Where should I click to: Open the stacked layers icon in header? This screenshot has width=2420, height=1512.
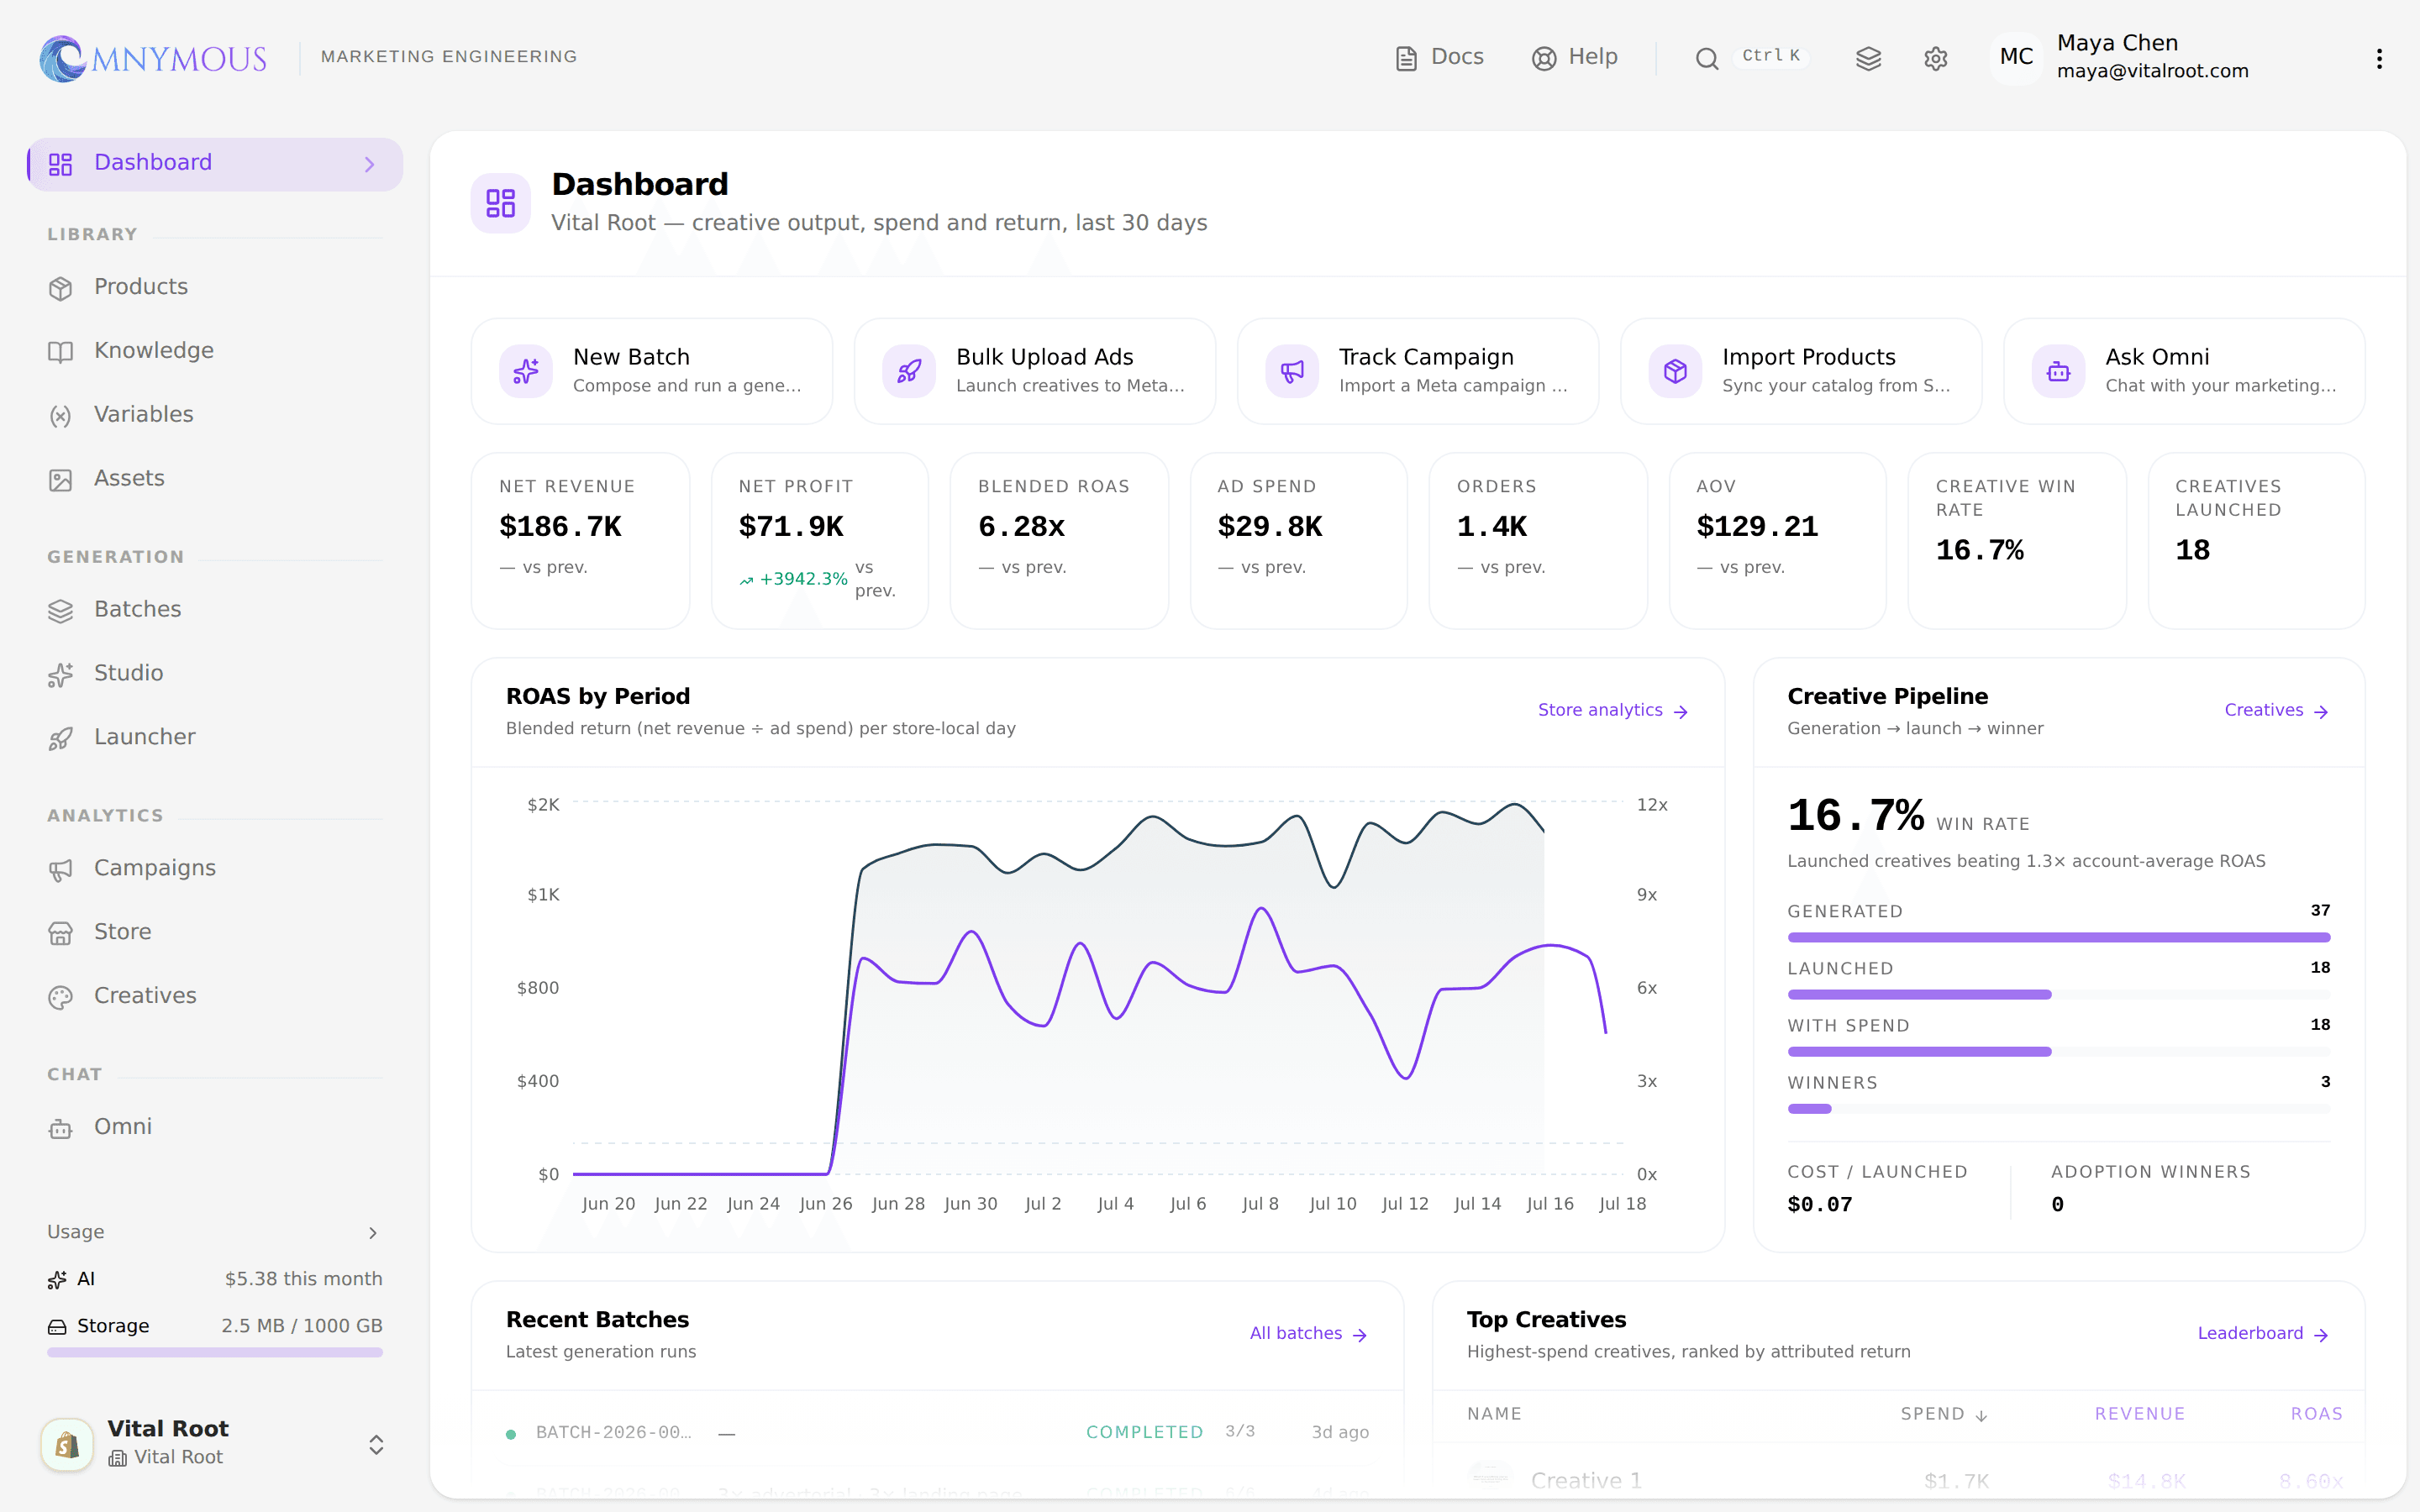(1868, 59)
